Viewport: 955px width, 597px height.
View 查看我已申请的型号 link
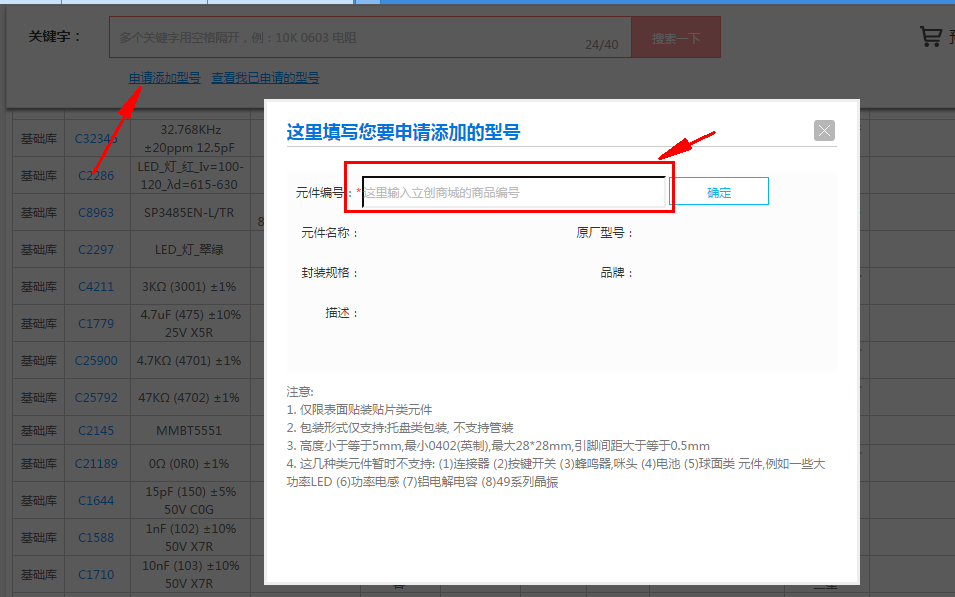point(265,77)
